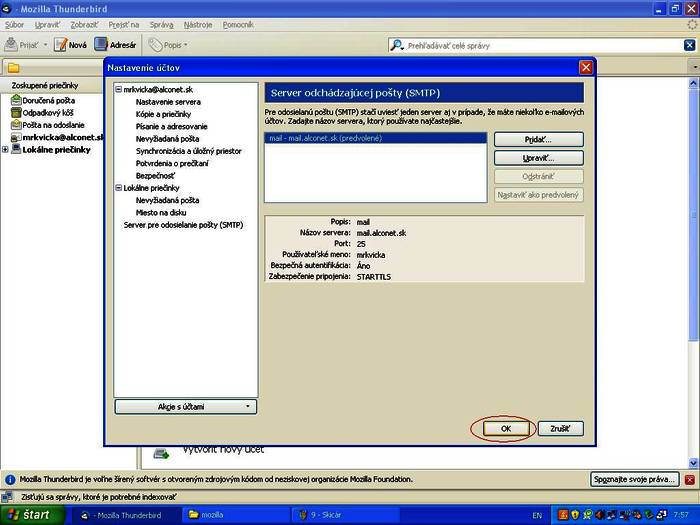Select Potvrdenia o prečítaní tree item

pyautogui.click(x=172, y=163)
